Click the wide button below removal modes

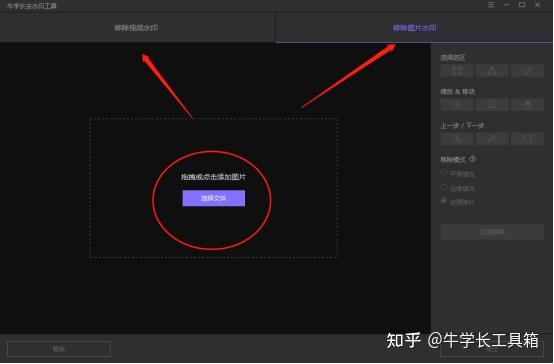[492, 232]
